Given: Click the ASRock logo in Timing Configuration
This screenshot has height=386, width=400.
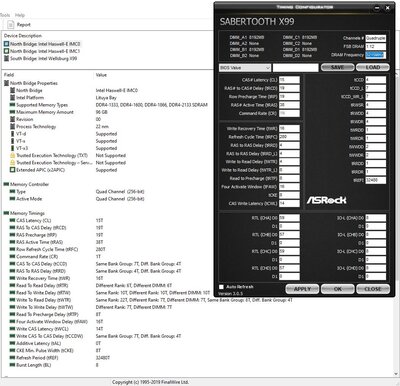Looking at the screenshot, I should 326,200.
